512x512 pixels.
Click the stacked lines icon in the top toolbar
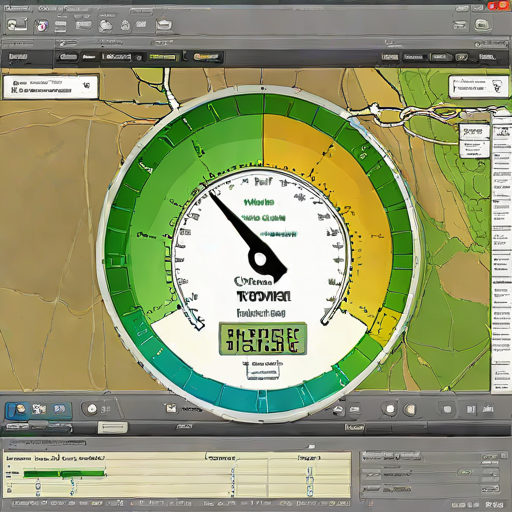point(60,26)
